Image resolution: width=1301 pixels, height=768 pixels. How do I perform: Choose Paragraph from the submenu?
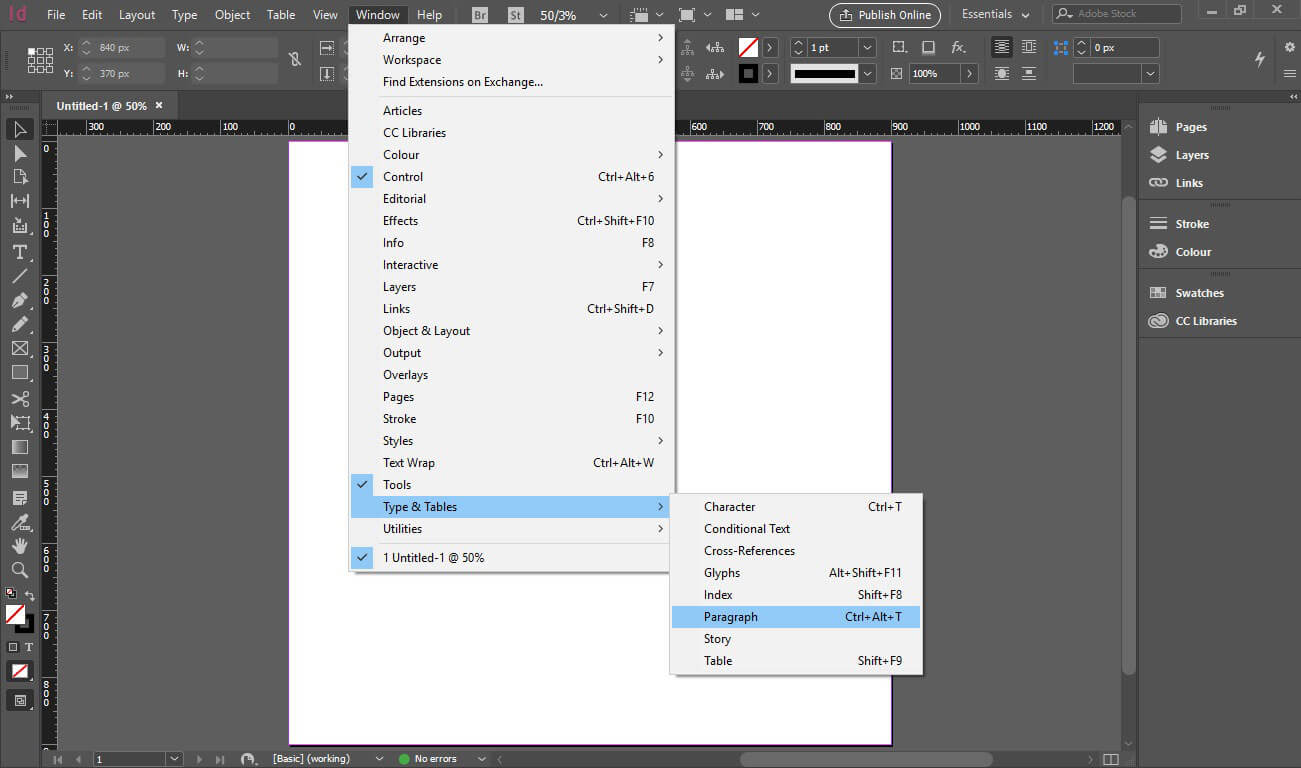(796, 617)
